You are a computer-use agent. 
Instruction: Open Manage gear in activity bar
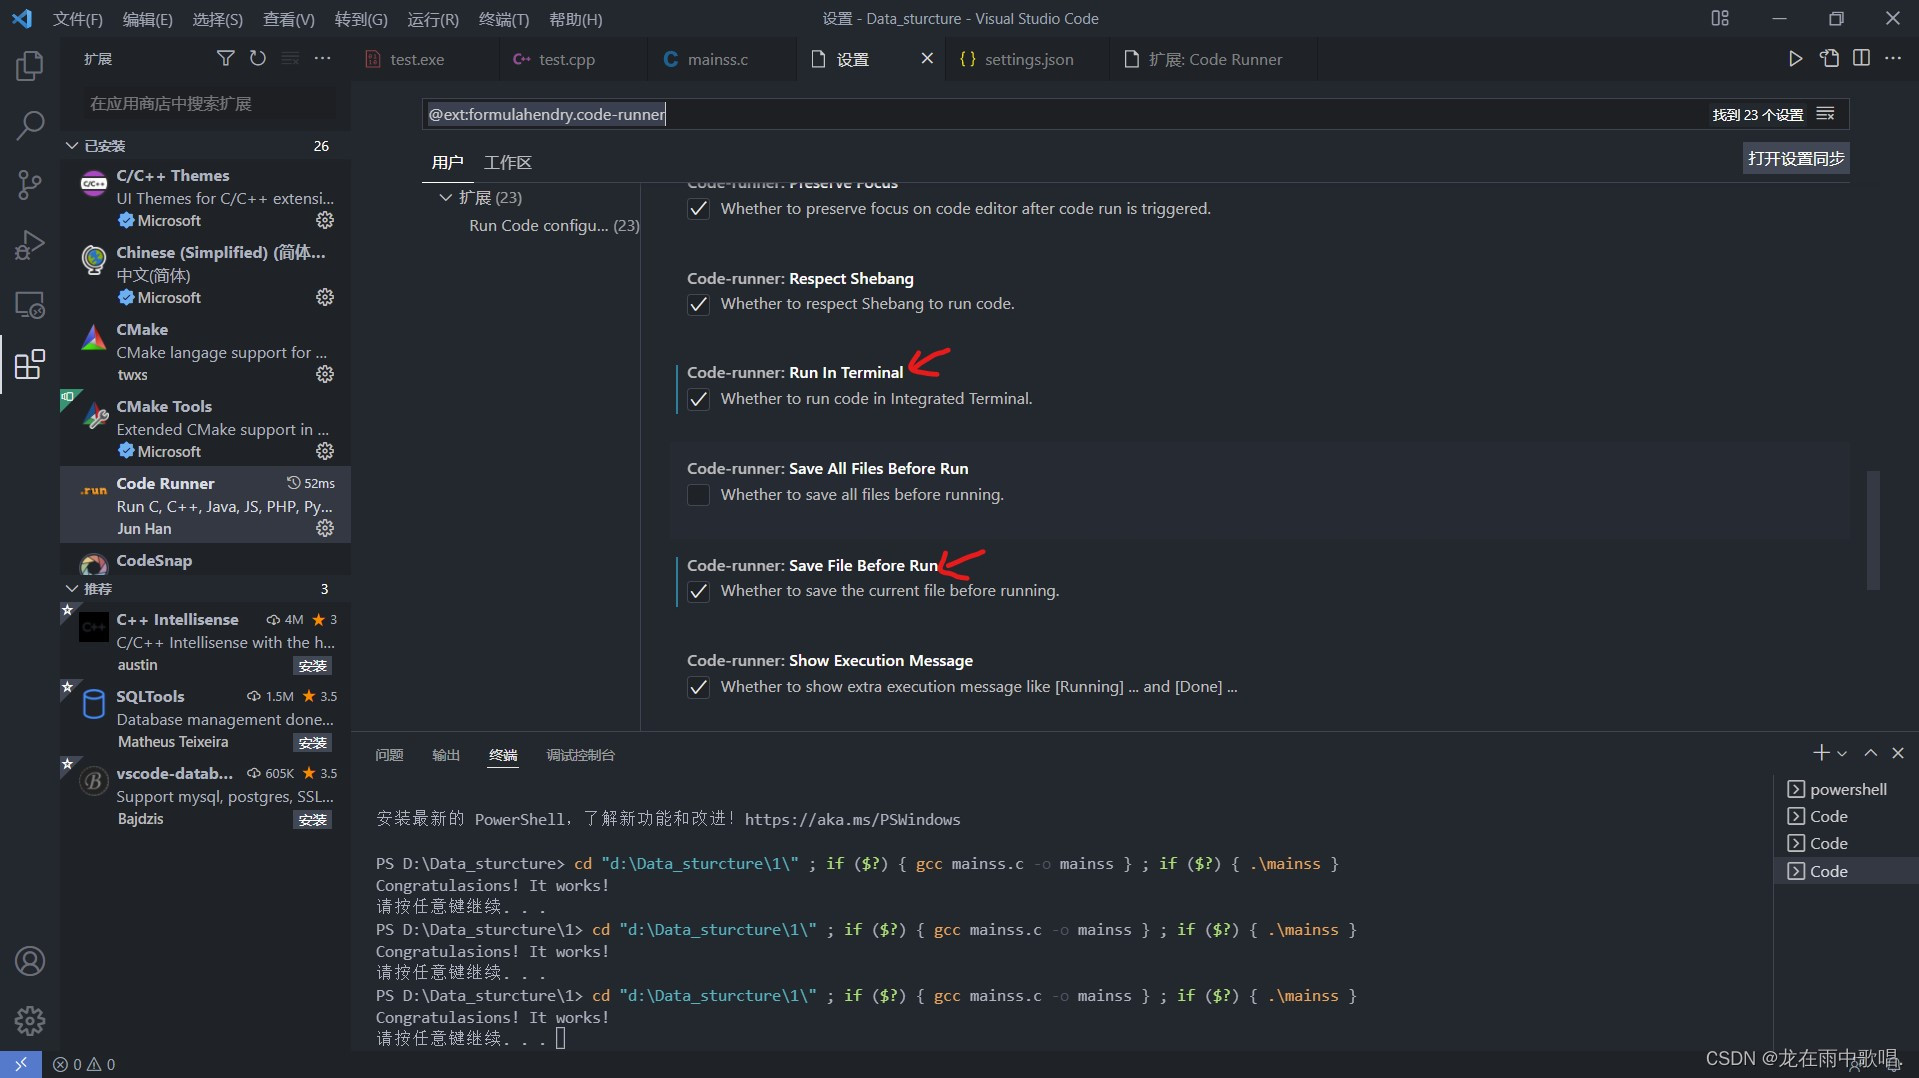pos(30,1020)
